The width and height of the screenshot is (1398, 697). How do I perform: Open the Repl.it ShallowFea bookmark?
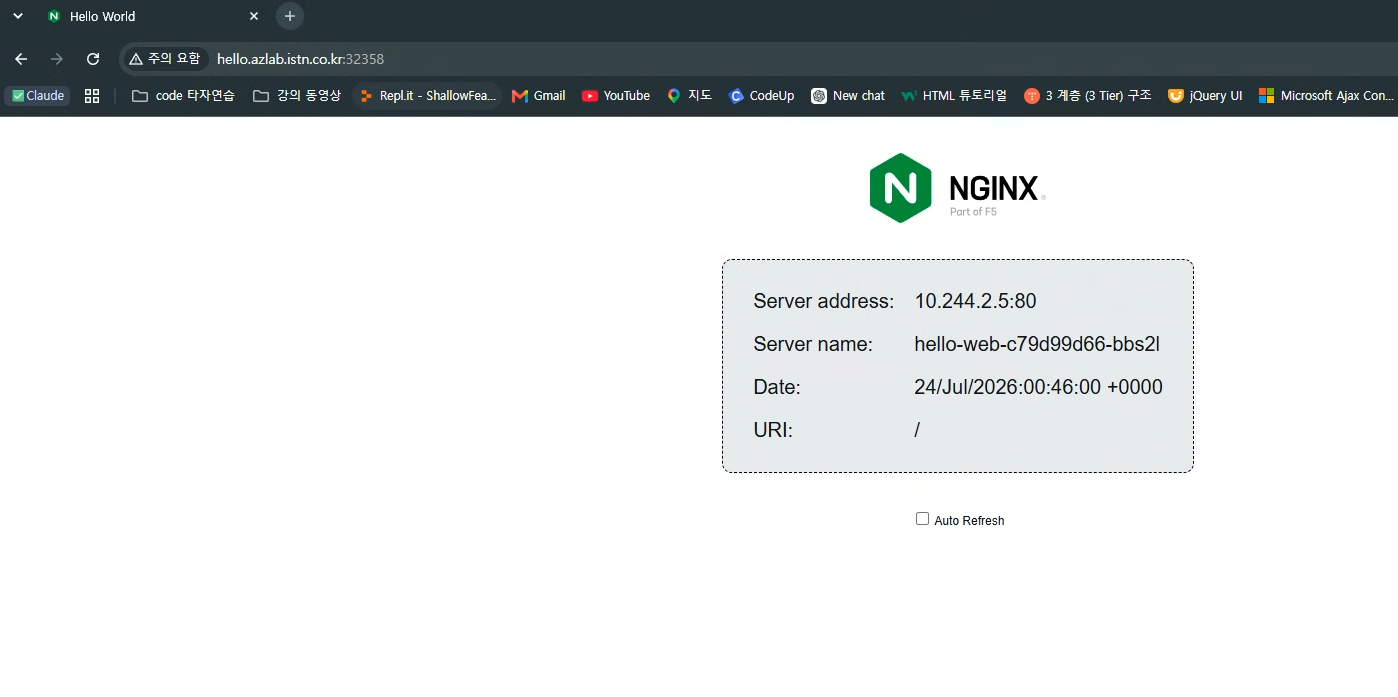click(427, 96)
